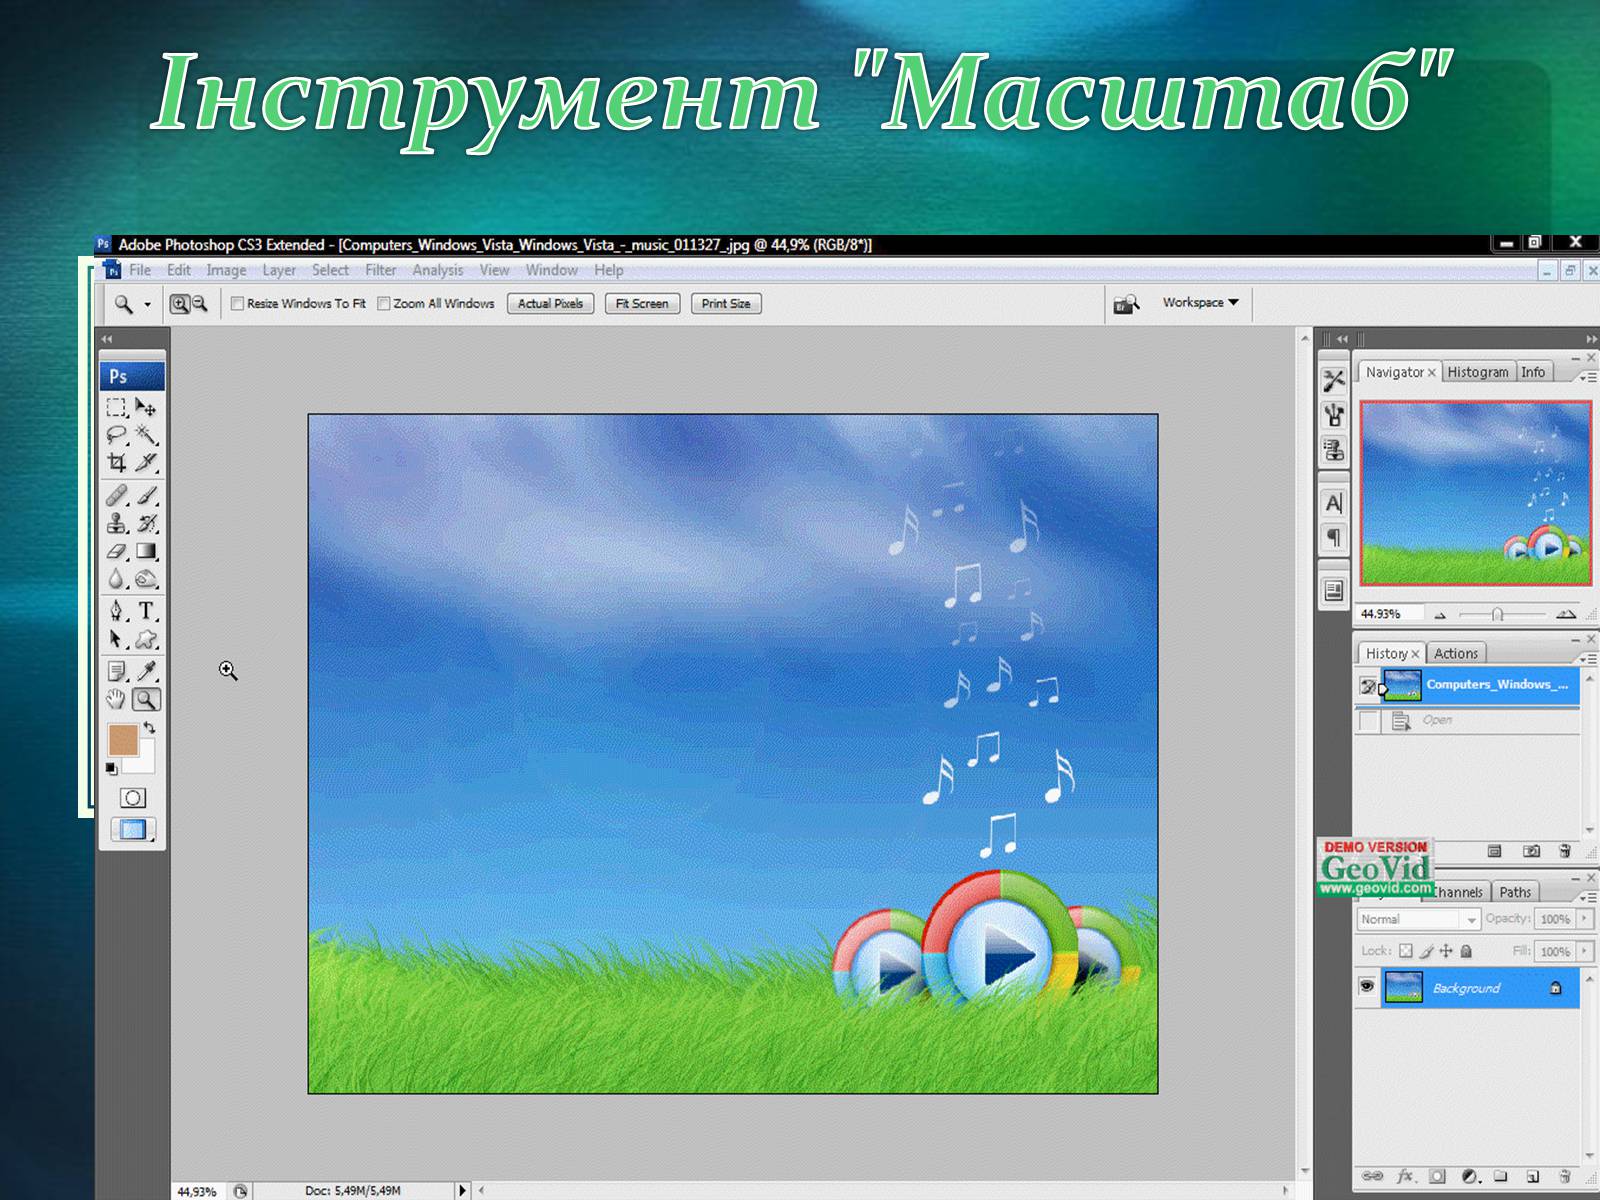The height and width of the screenshot is (1200, 1600).
Task: Click the Navigator preview thumbnail
Action: coord(1475,493)
